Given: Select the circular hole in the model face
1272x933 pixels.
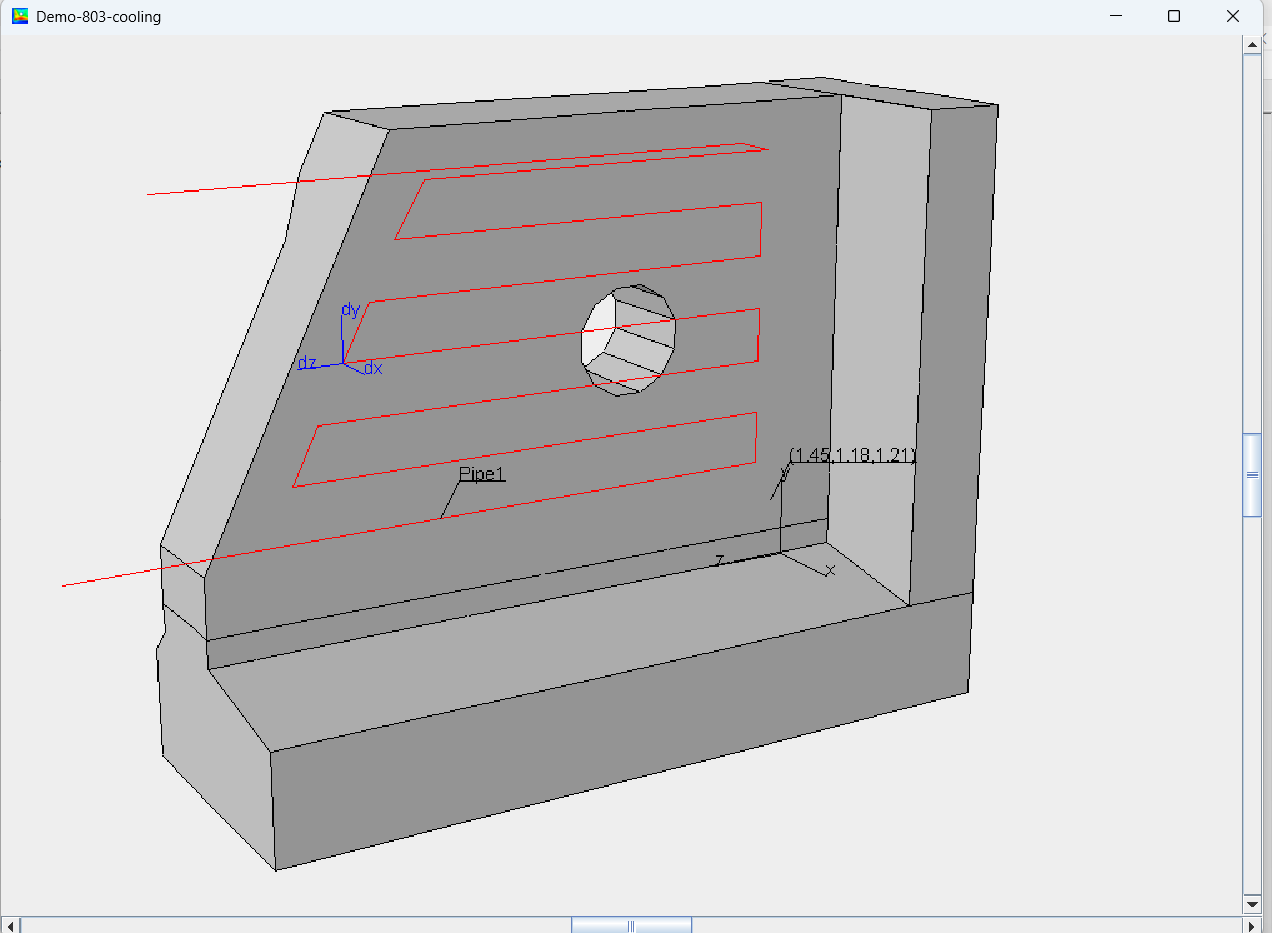Looking at the screenshot, I should [x=628, y=342].
